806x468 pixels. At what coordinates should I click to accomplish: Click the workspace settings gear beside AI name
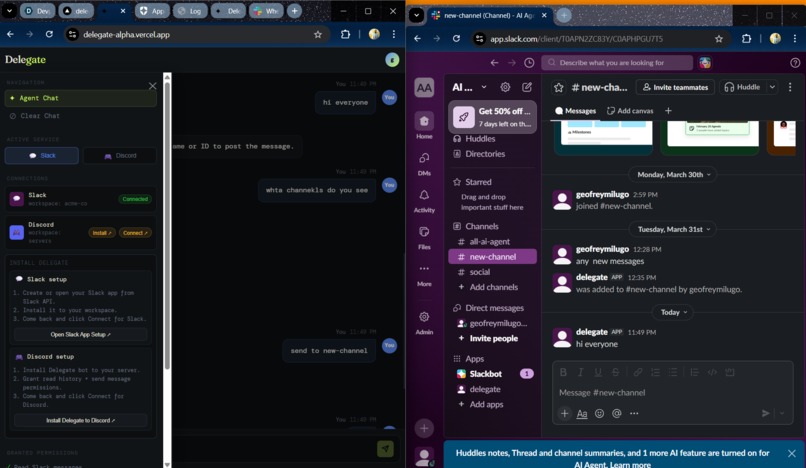[x=505, y=87]
